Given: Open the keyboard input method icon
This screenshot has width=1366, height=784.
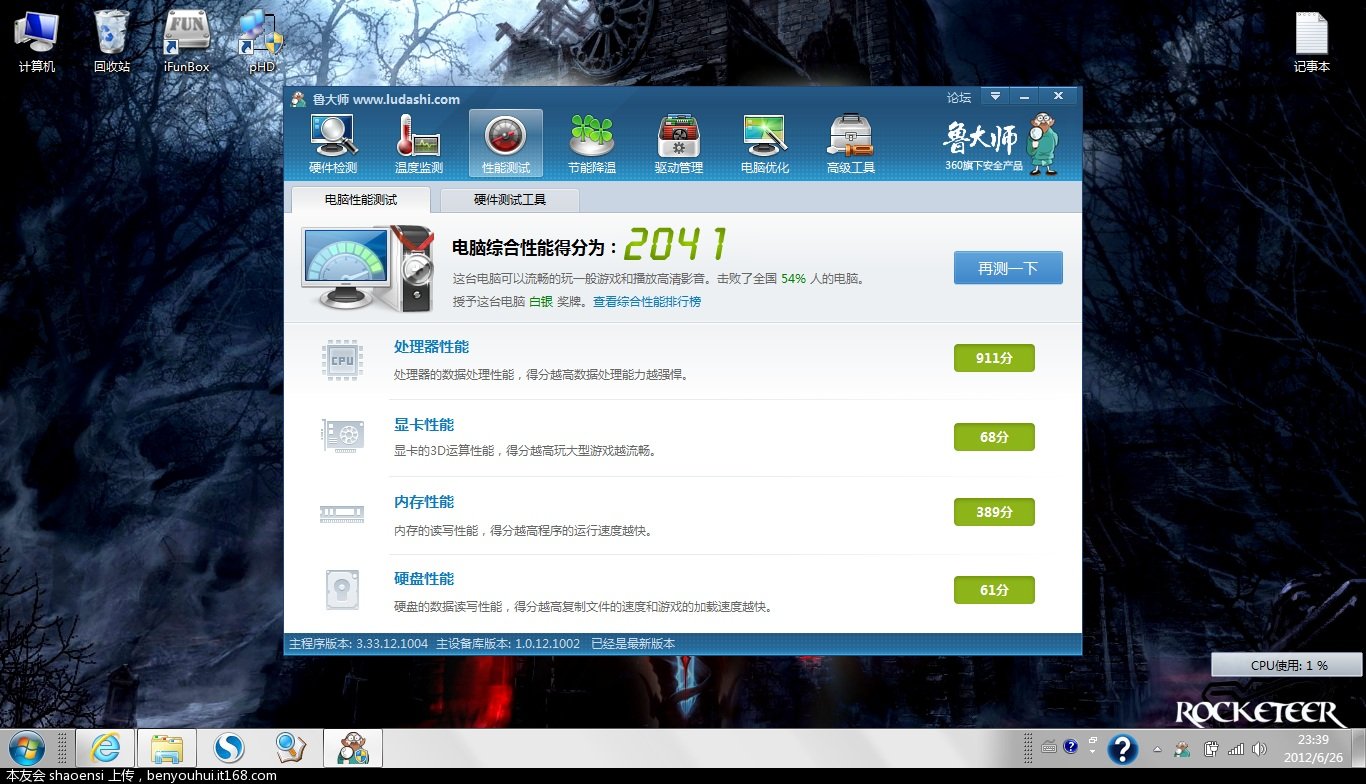Looking at the screenshot, I should point(1048,747).
